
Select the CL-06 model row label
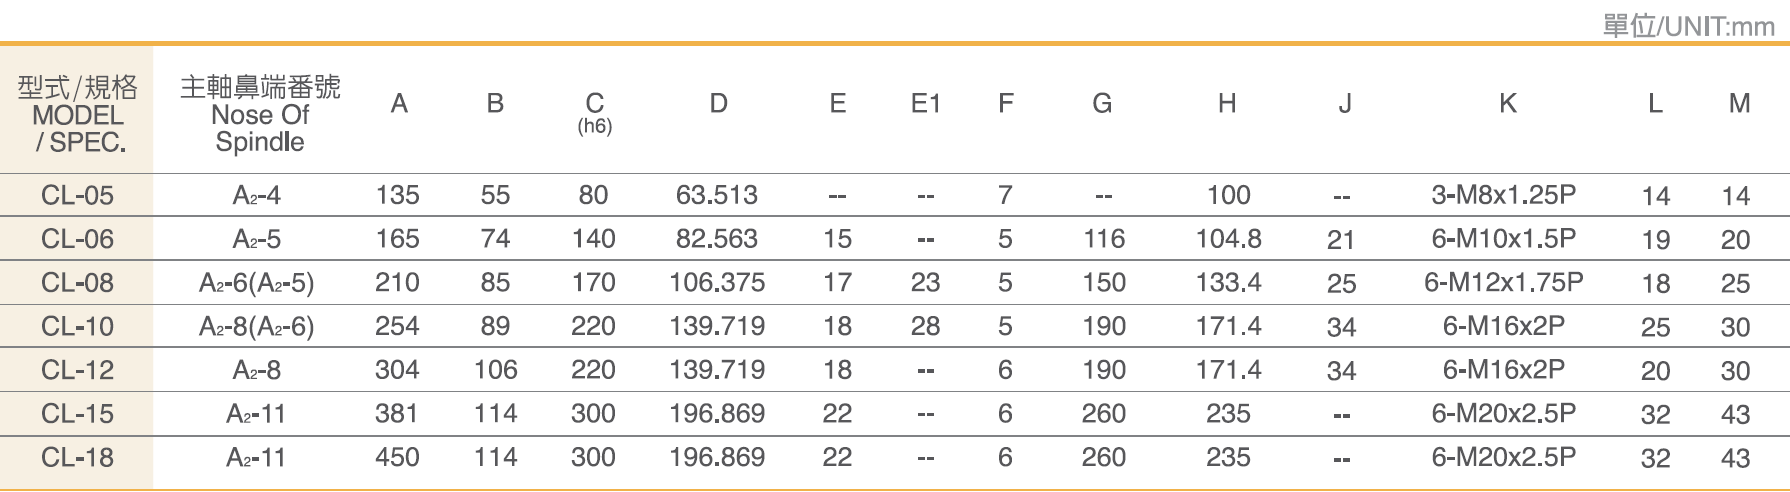point(77,239)
